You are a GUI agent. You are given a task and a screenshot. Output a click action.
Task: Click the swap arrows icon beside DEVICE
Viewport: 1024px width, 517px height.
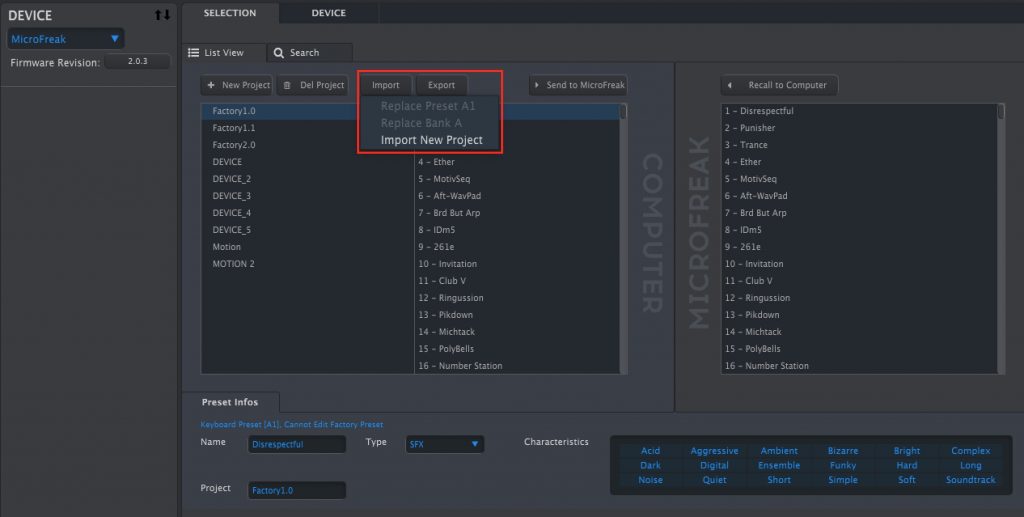161,15
